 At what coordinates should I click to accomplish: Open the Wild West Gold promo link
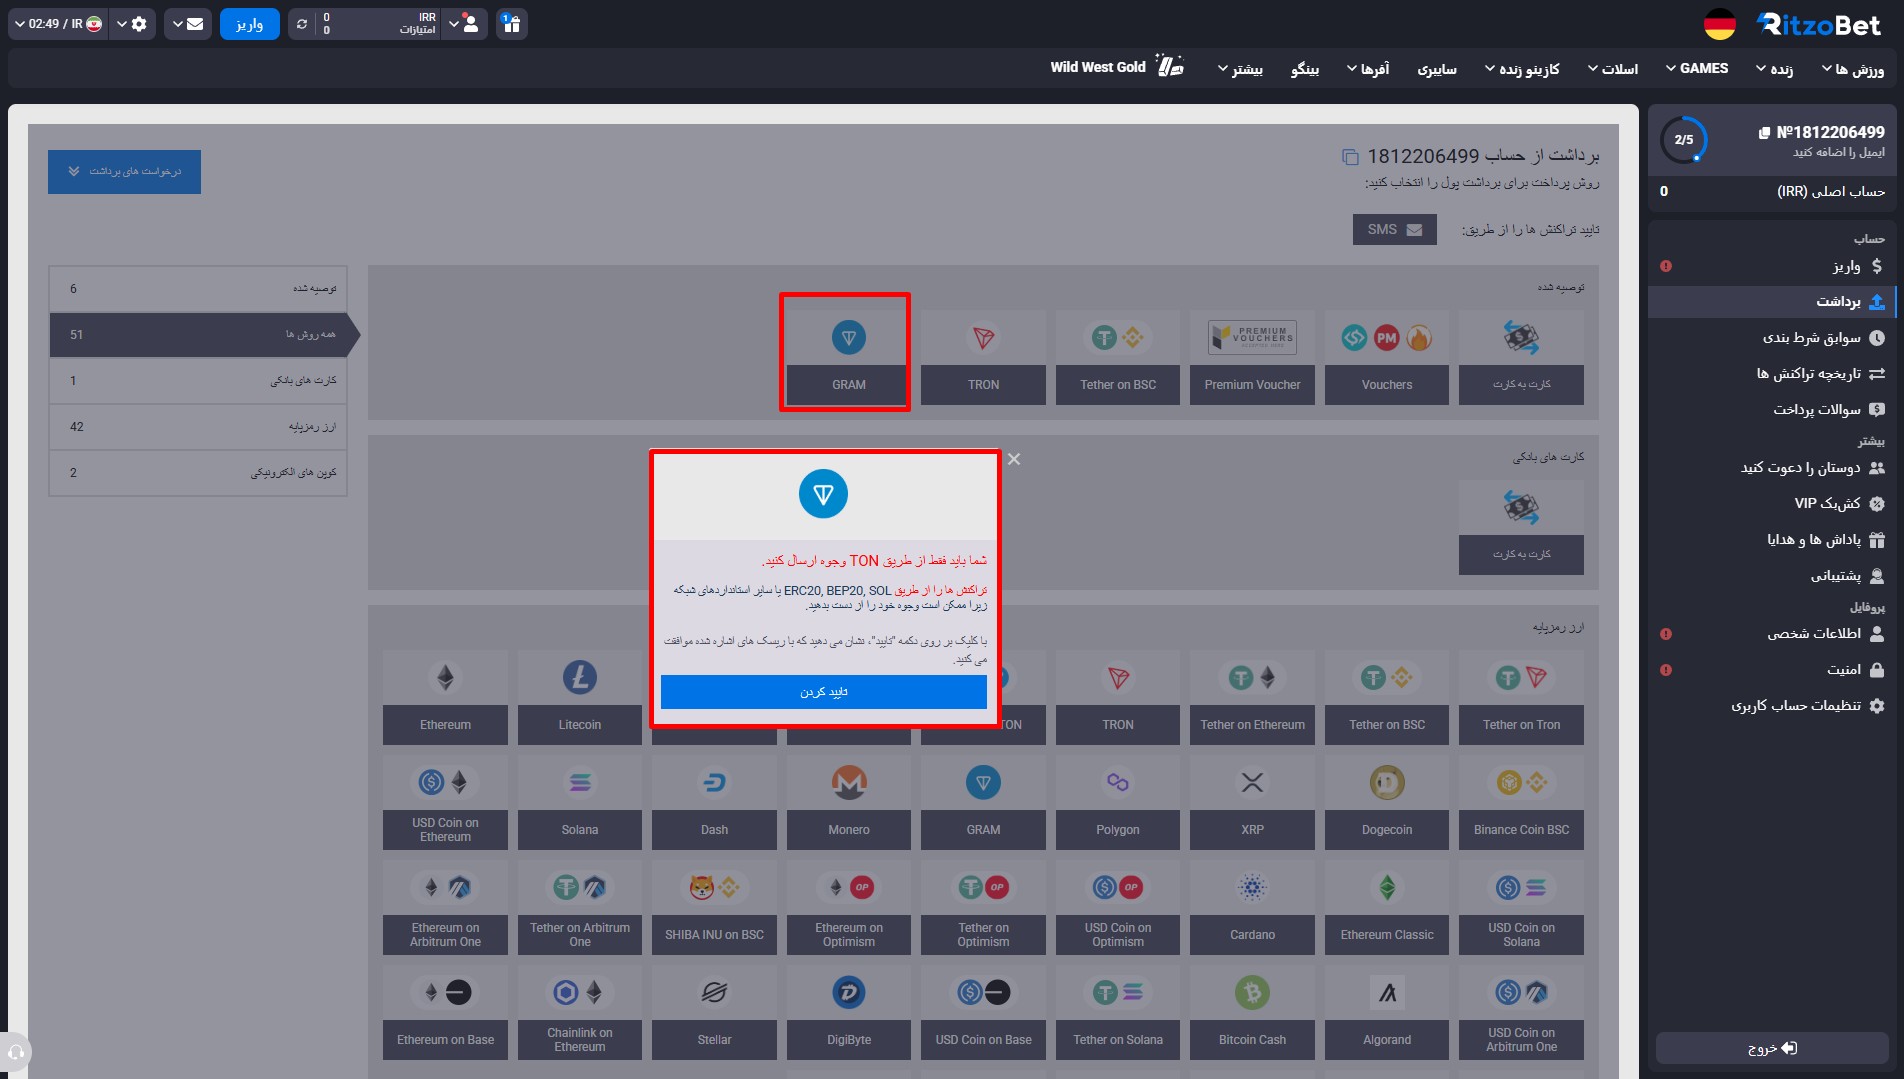(1117, 67)
